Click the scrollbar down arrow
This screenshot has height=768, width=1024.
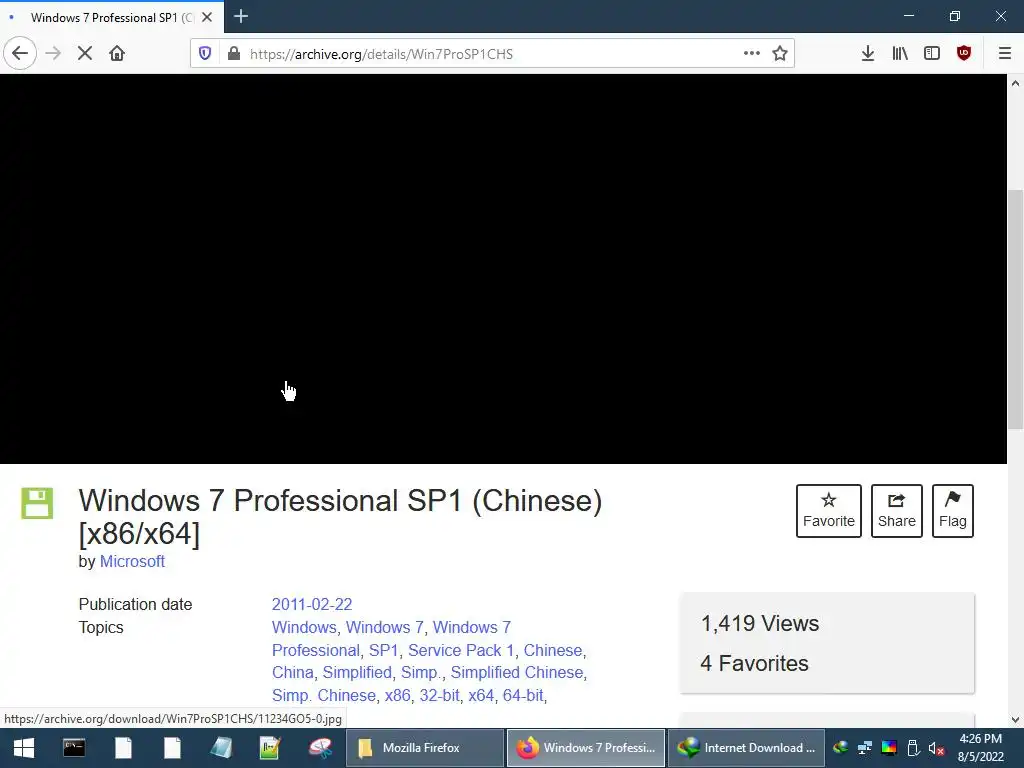click(1015, 719)
